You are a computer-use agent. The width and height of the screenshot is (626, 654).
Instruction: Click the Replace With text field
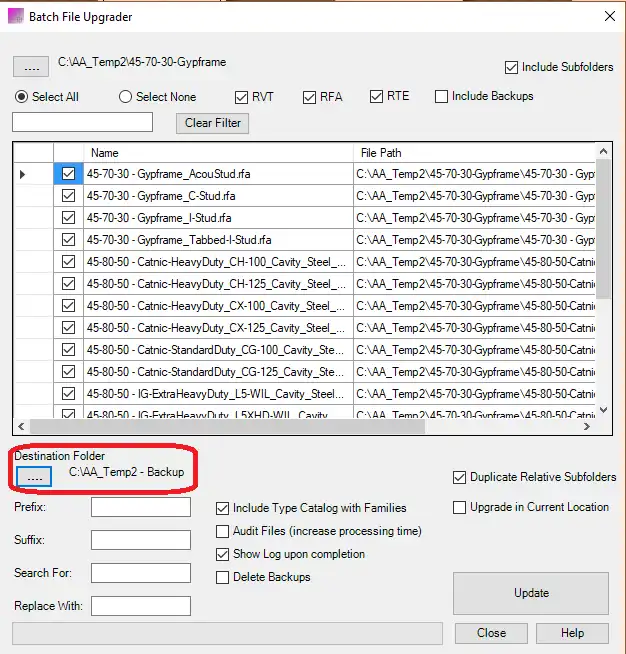point(140,606)
